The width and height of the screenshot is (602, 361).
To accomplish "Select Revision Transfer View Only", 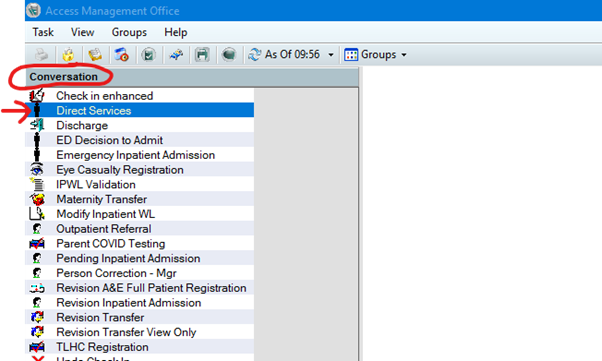I will [x=140, y=332].
